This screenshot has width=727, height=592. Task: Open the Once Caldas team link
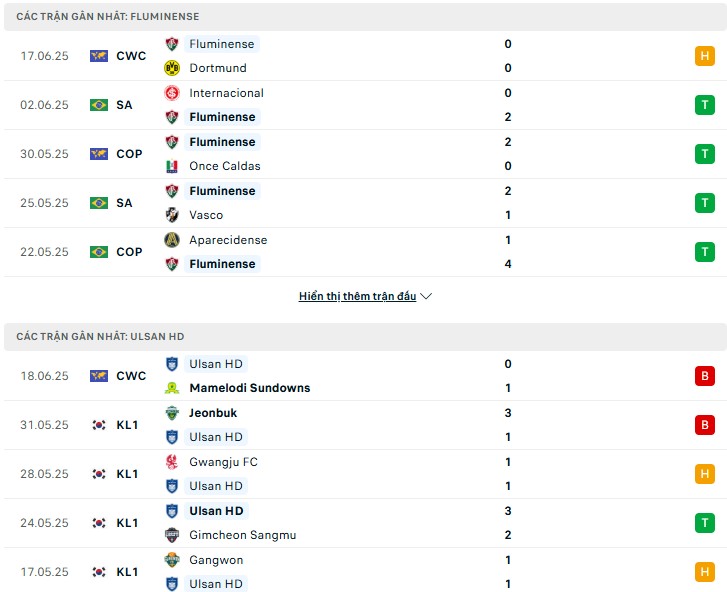tap(225, 166)
